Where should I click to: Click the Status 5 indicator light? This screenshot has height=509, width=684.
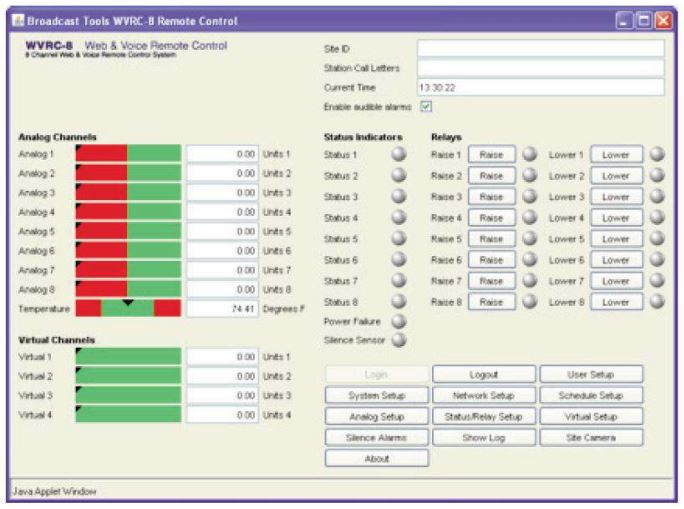coord(399,238)
